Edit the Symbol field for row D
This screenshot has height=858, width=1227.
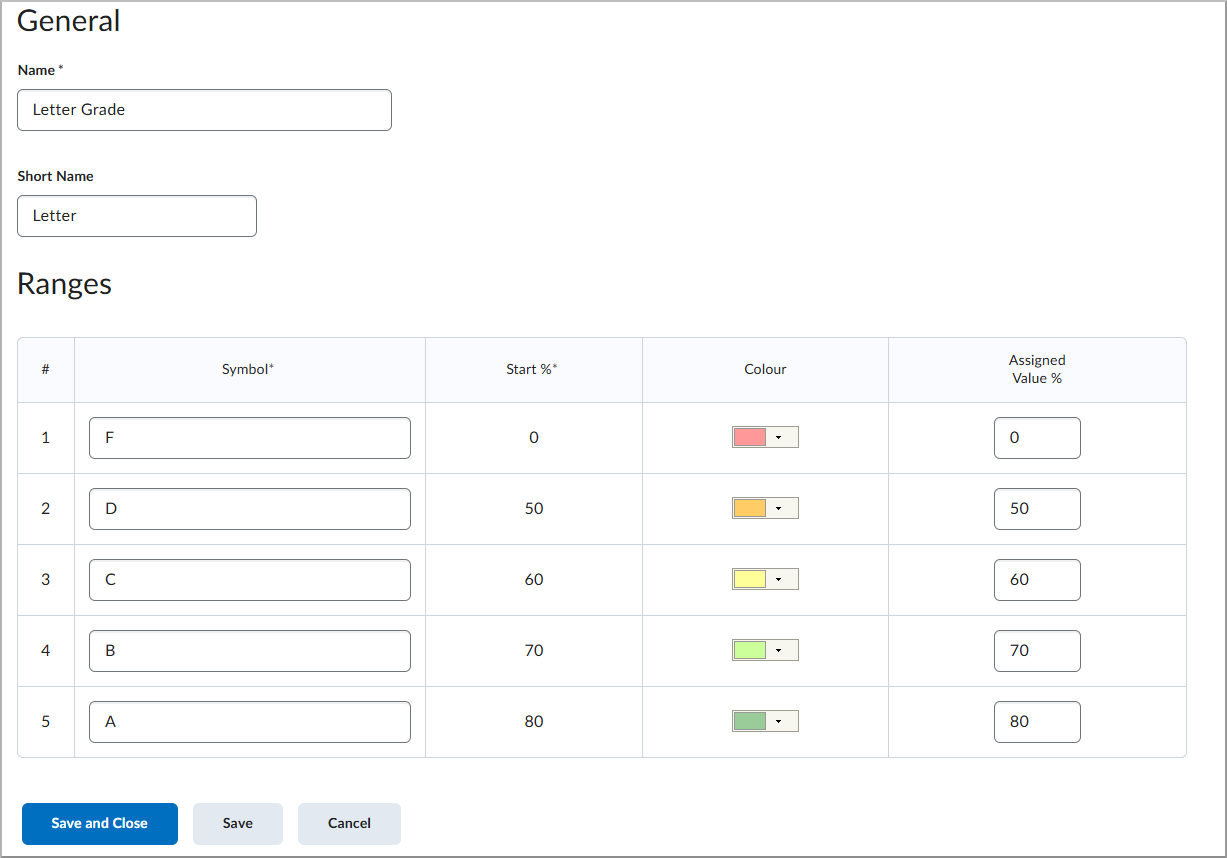pyautogui.click(x=250, y=509)
